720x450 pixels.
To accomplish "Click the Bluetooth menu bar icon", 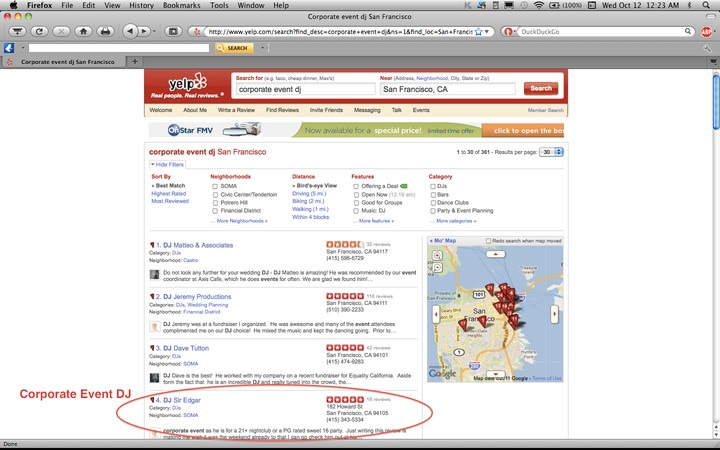I will pyautogui.click(x=689, y=6).
